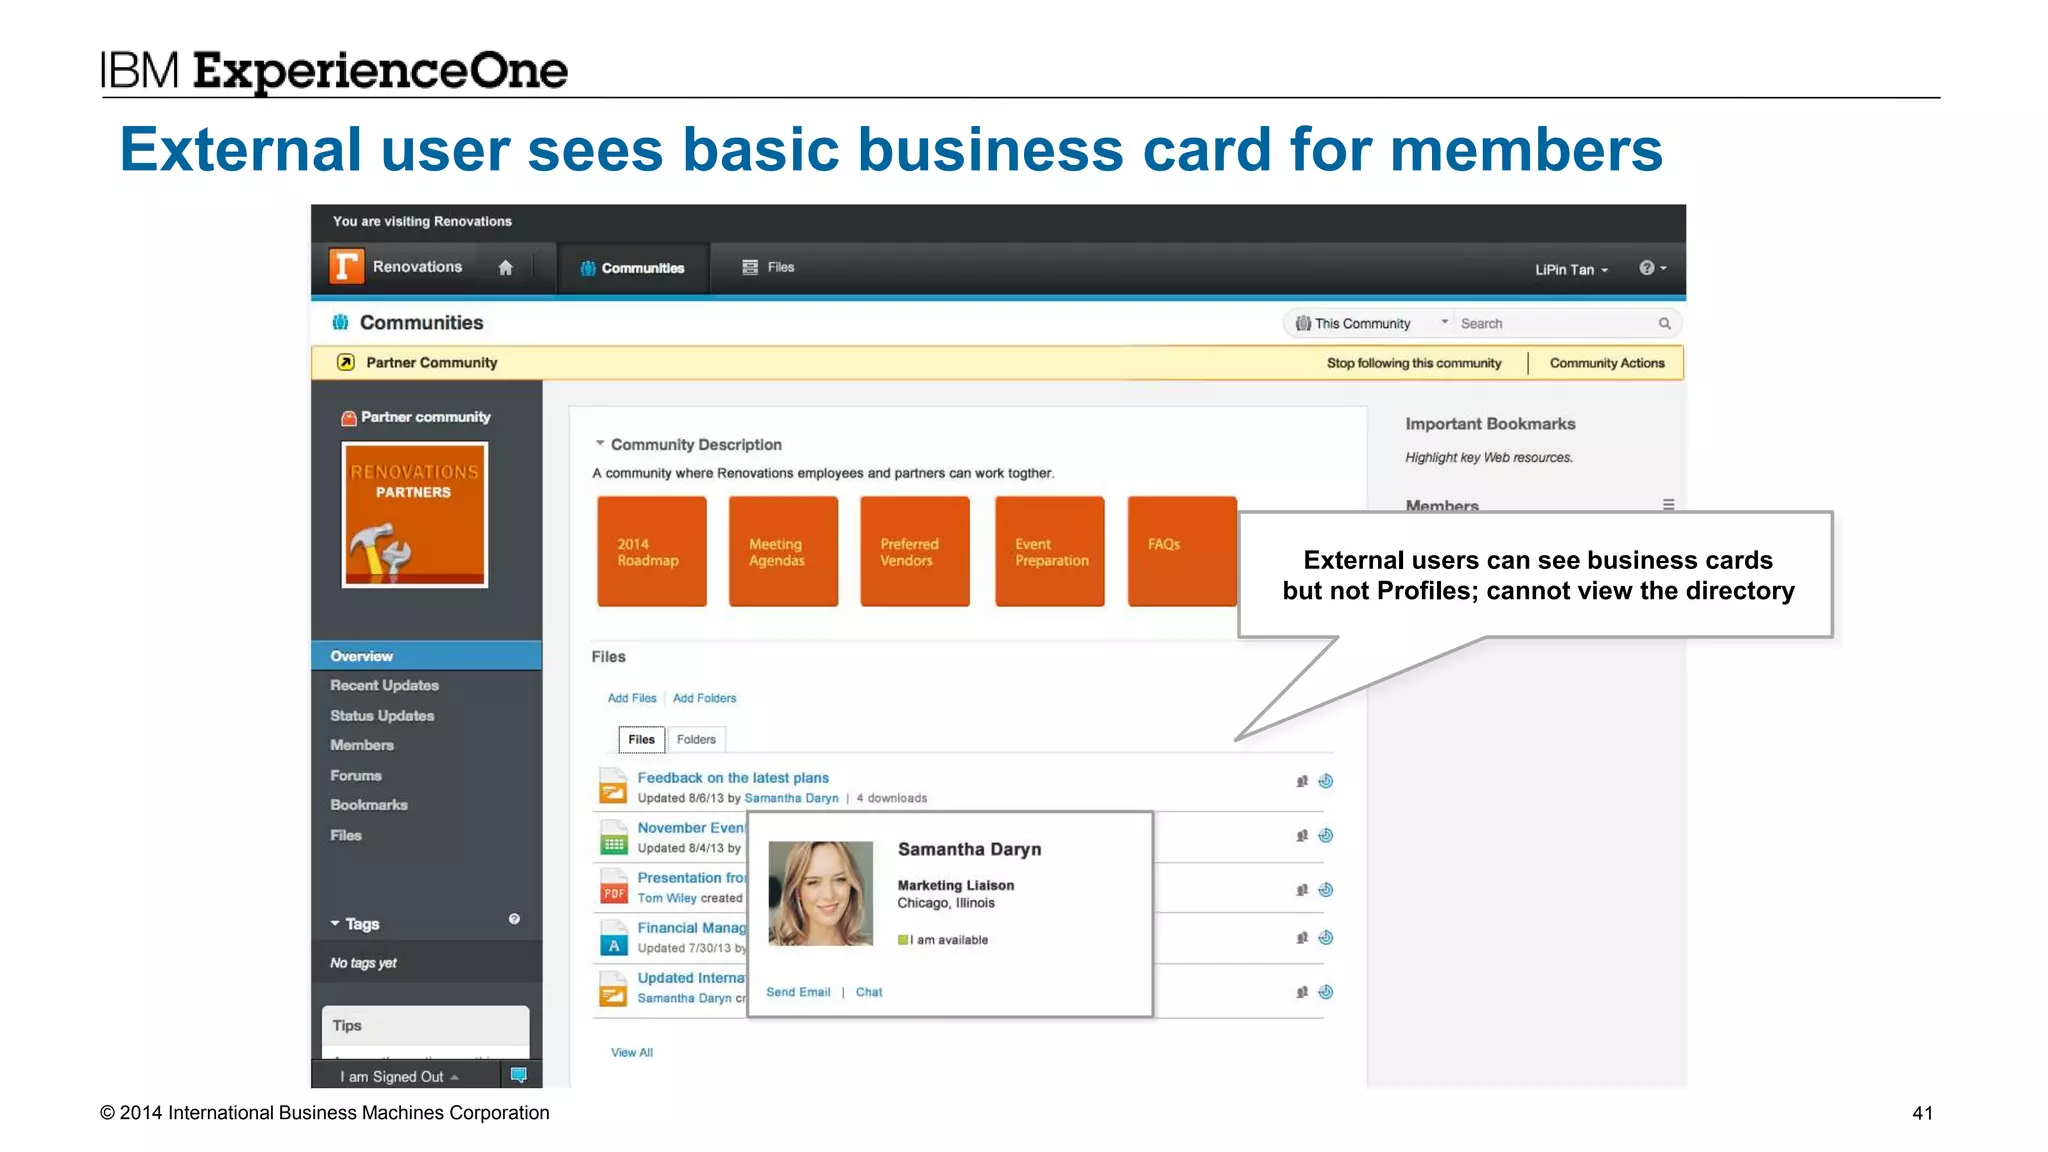
Task: Select Members in the sidebar
Action: [x=362, y=745]
